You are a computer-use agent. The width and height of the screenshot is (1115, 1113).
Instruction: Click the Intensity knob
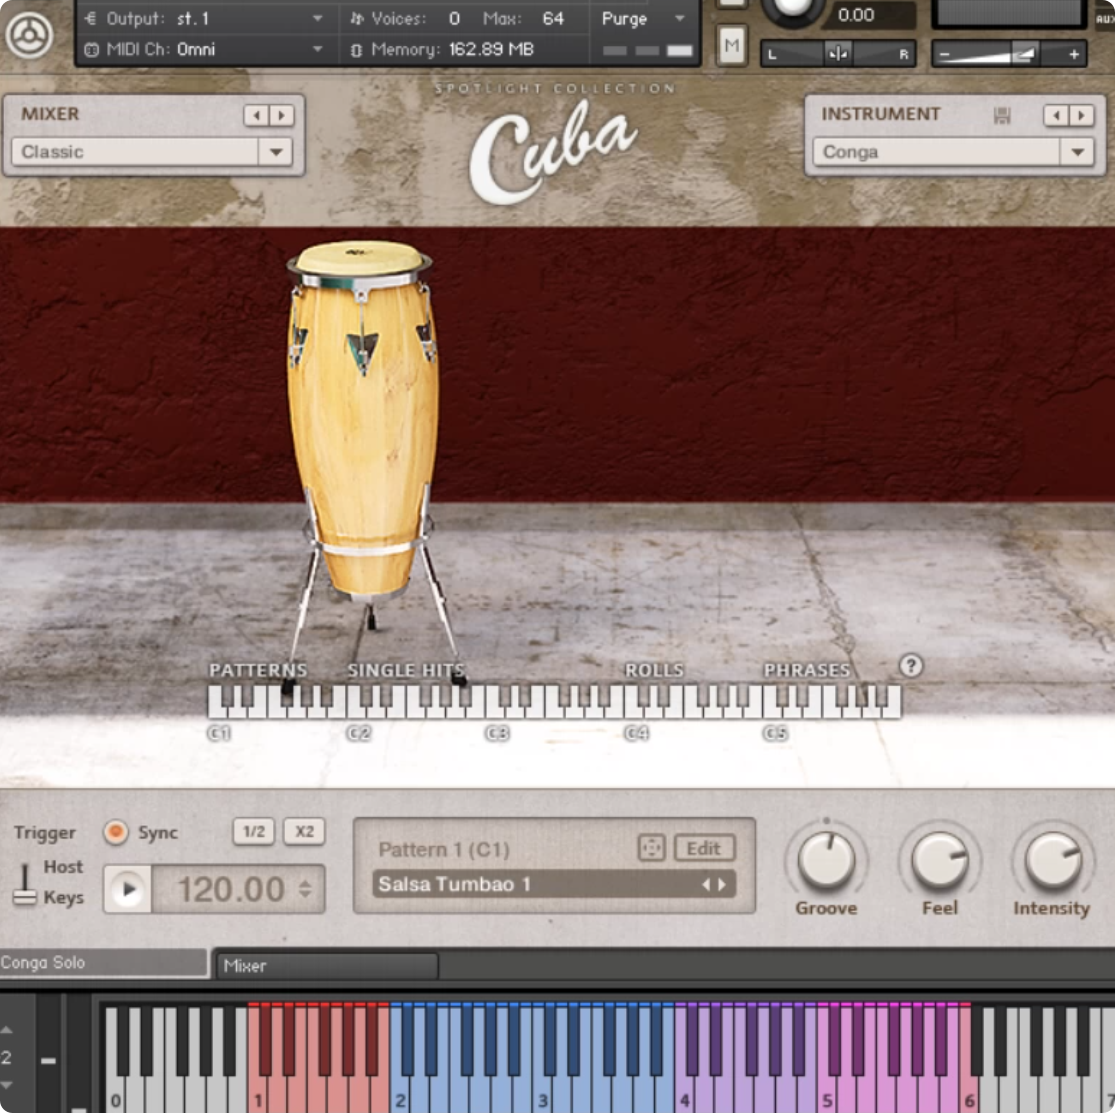pos(1052,860)
